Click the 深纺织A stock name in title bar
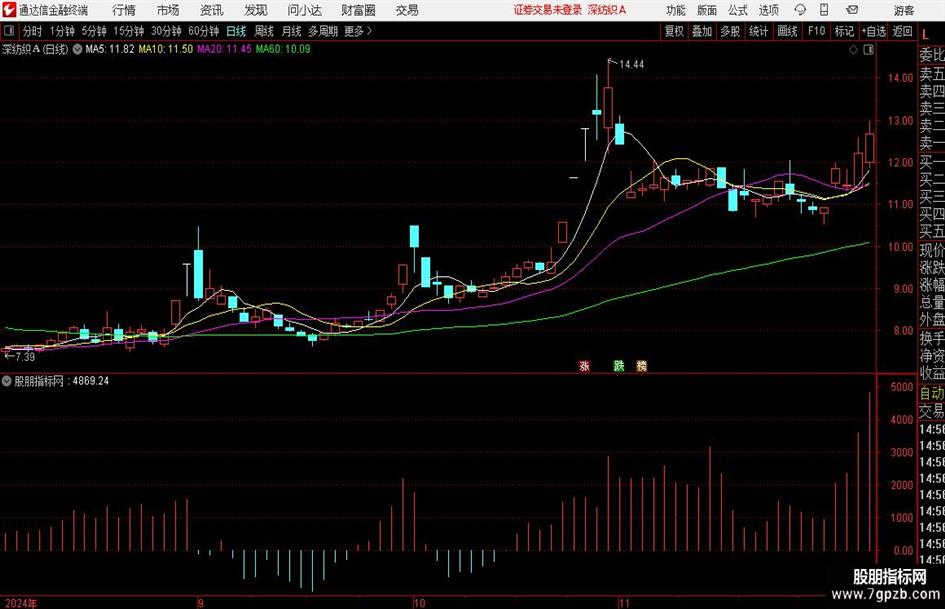 click(607, 10)
